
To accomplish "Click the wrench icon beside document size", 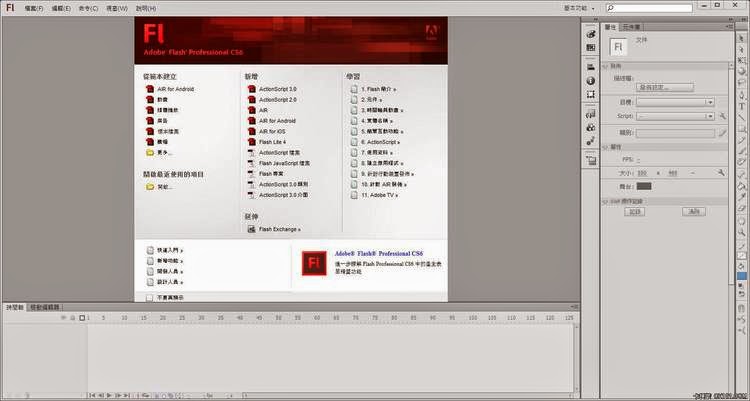I will point(721,173).
